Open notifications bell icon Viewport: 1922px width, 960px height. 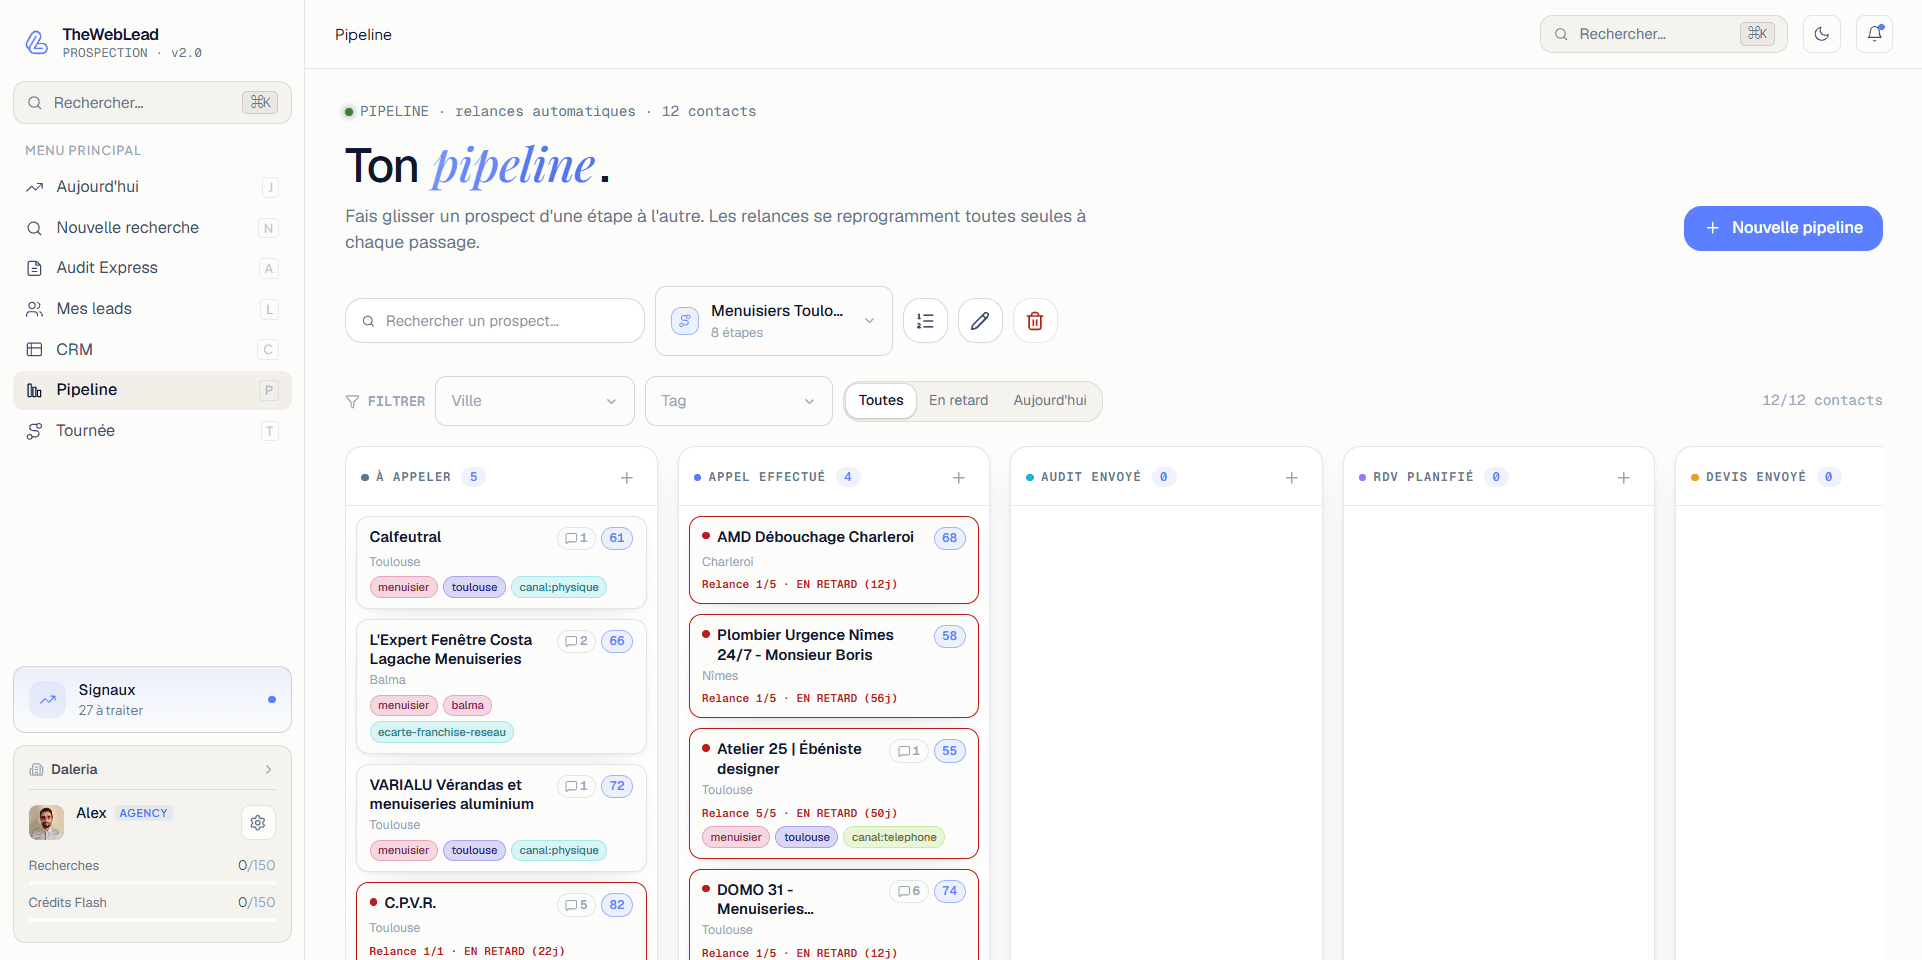point(1874,34)
